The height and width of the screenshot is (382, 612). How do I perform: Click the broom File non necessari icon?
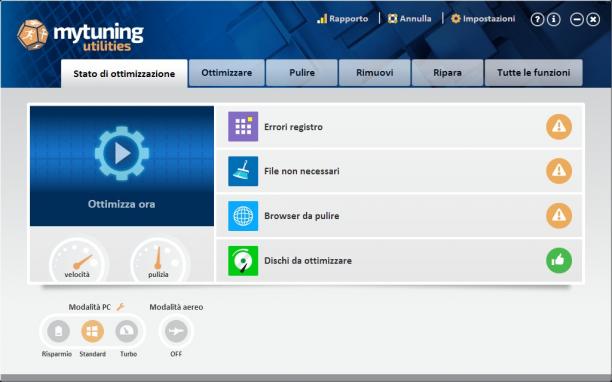coord(243,171)
